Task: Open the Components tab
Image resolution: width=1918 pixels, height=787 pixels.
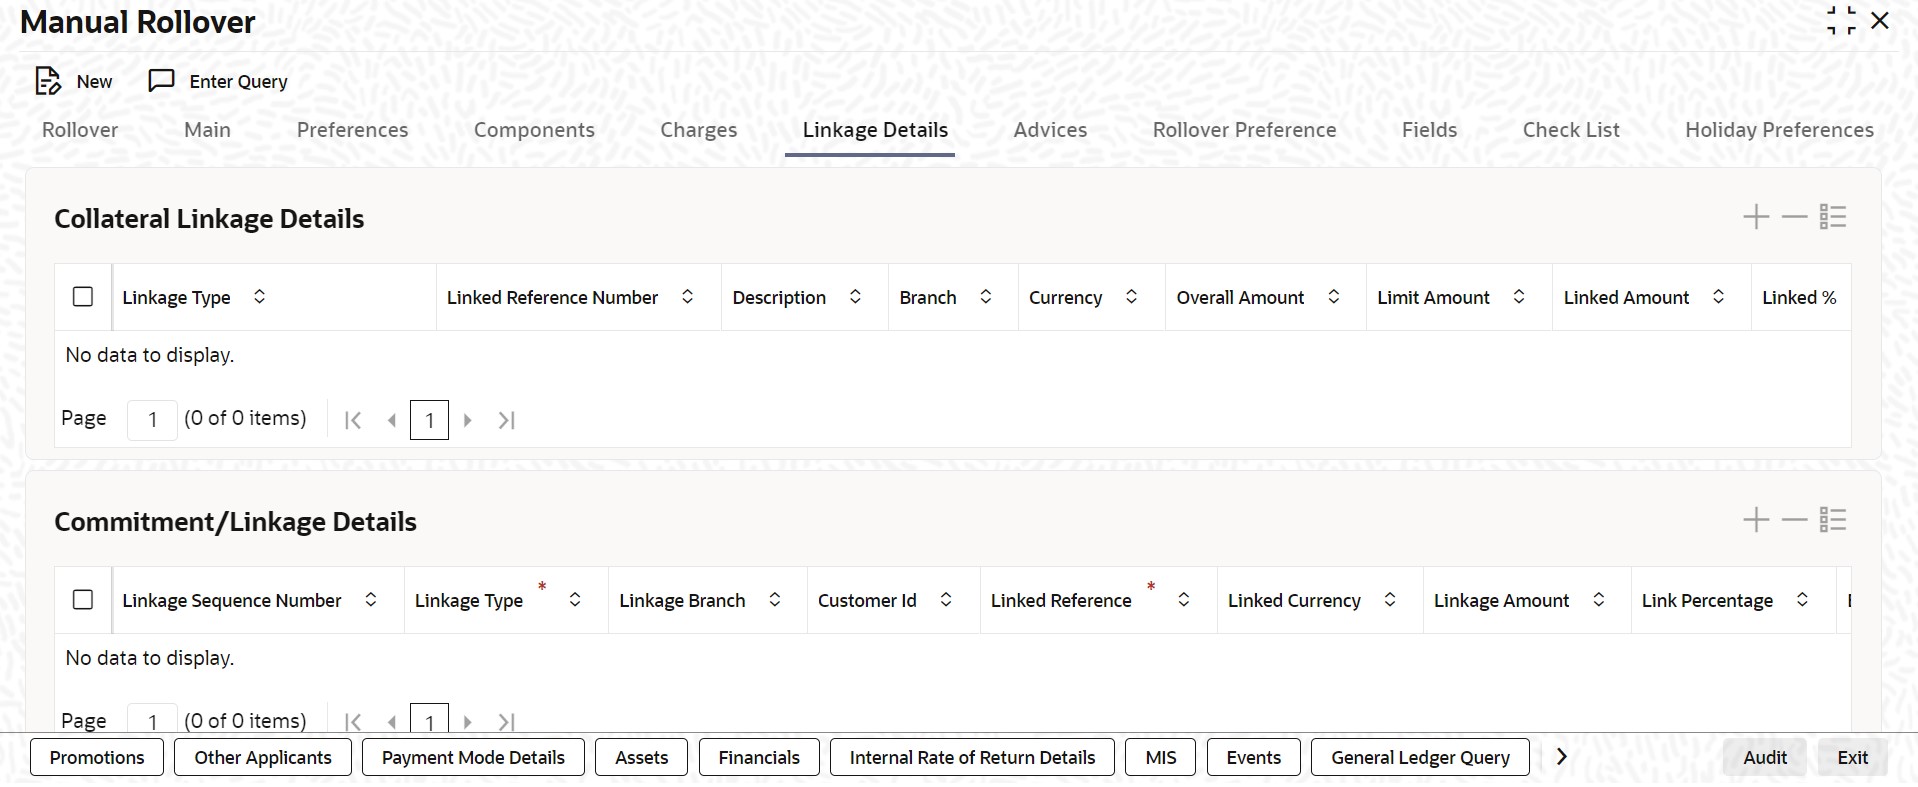Action: (x=534, y=130)
